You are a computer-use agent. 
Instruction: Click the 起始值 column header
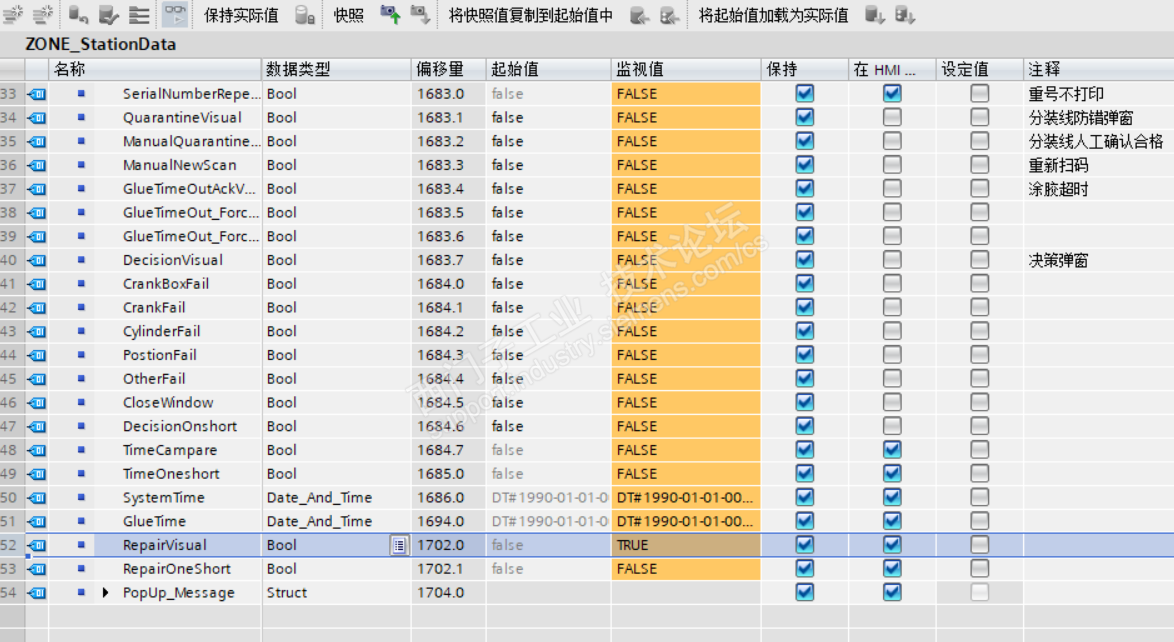click(548, 70)
